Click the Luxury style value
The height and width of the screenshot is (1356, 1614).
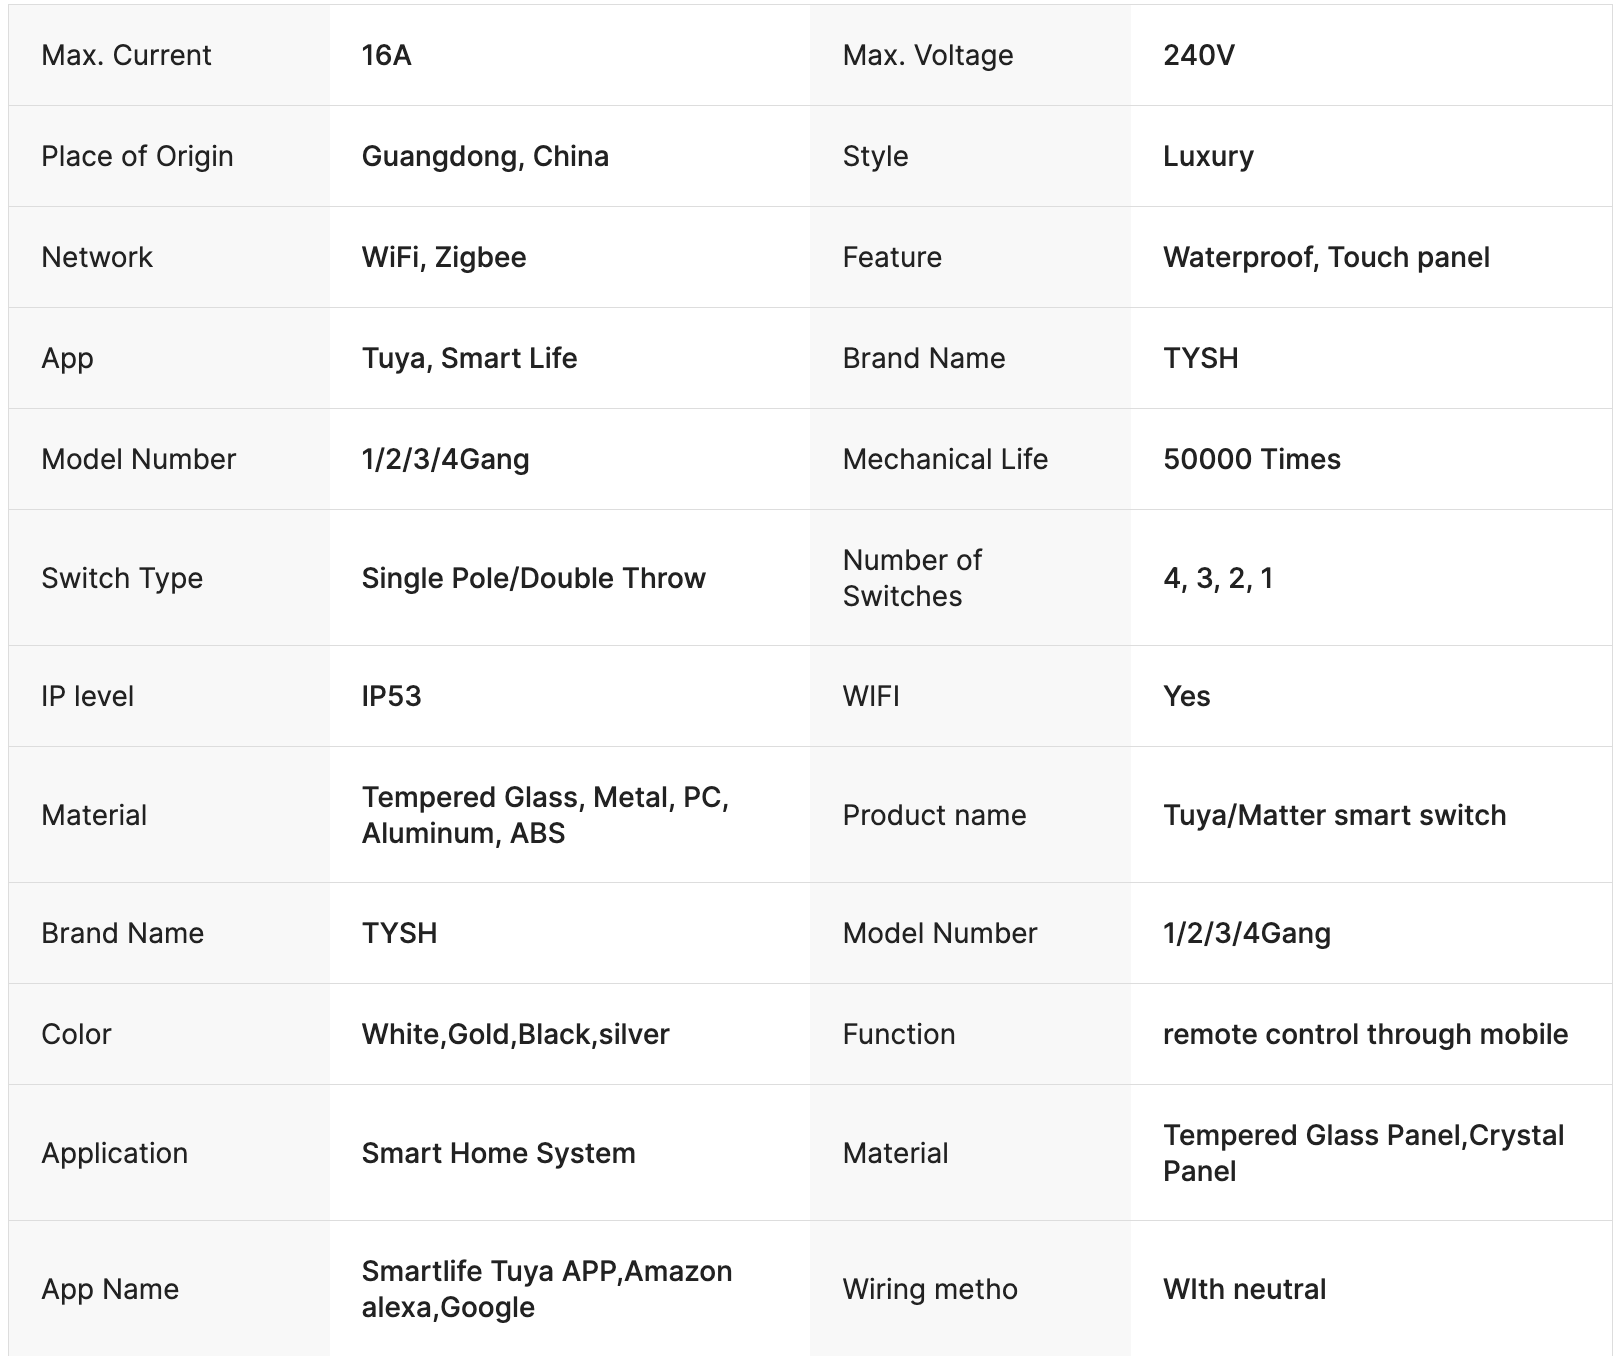pos(1208,156)
